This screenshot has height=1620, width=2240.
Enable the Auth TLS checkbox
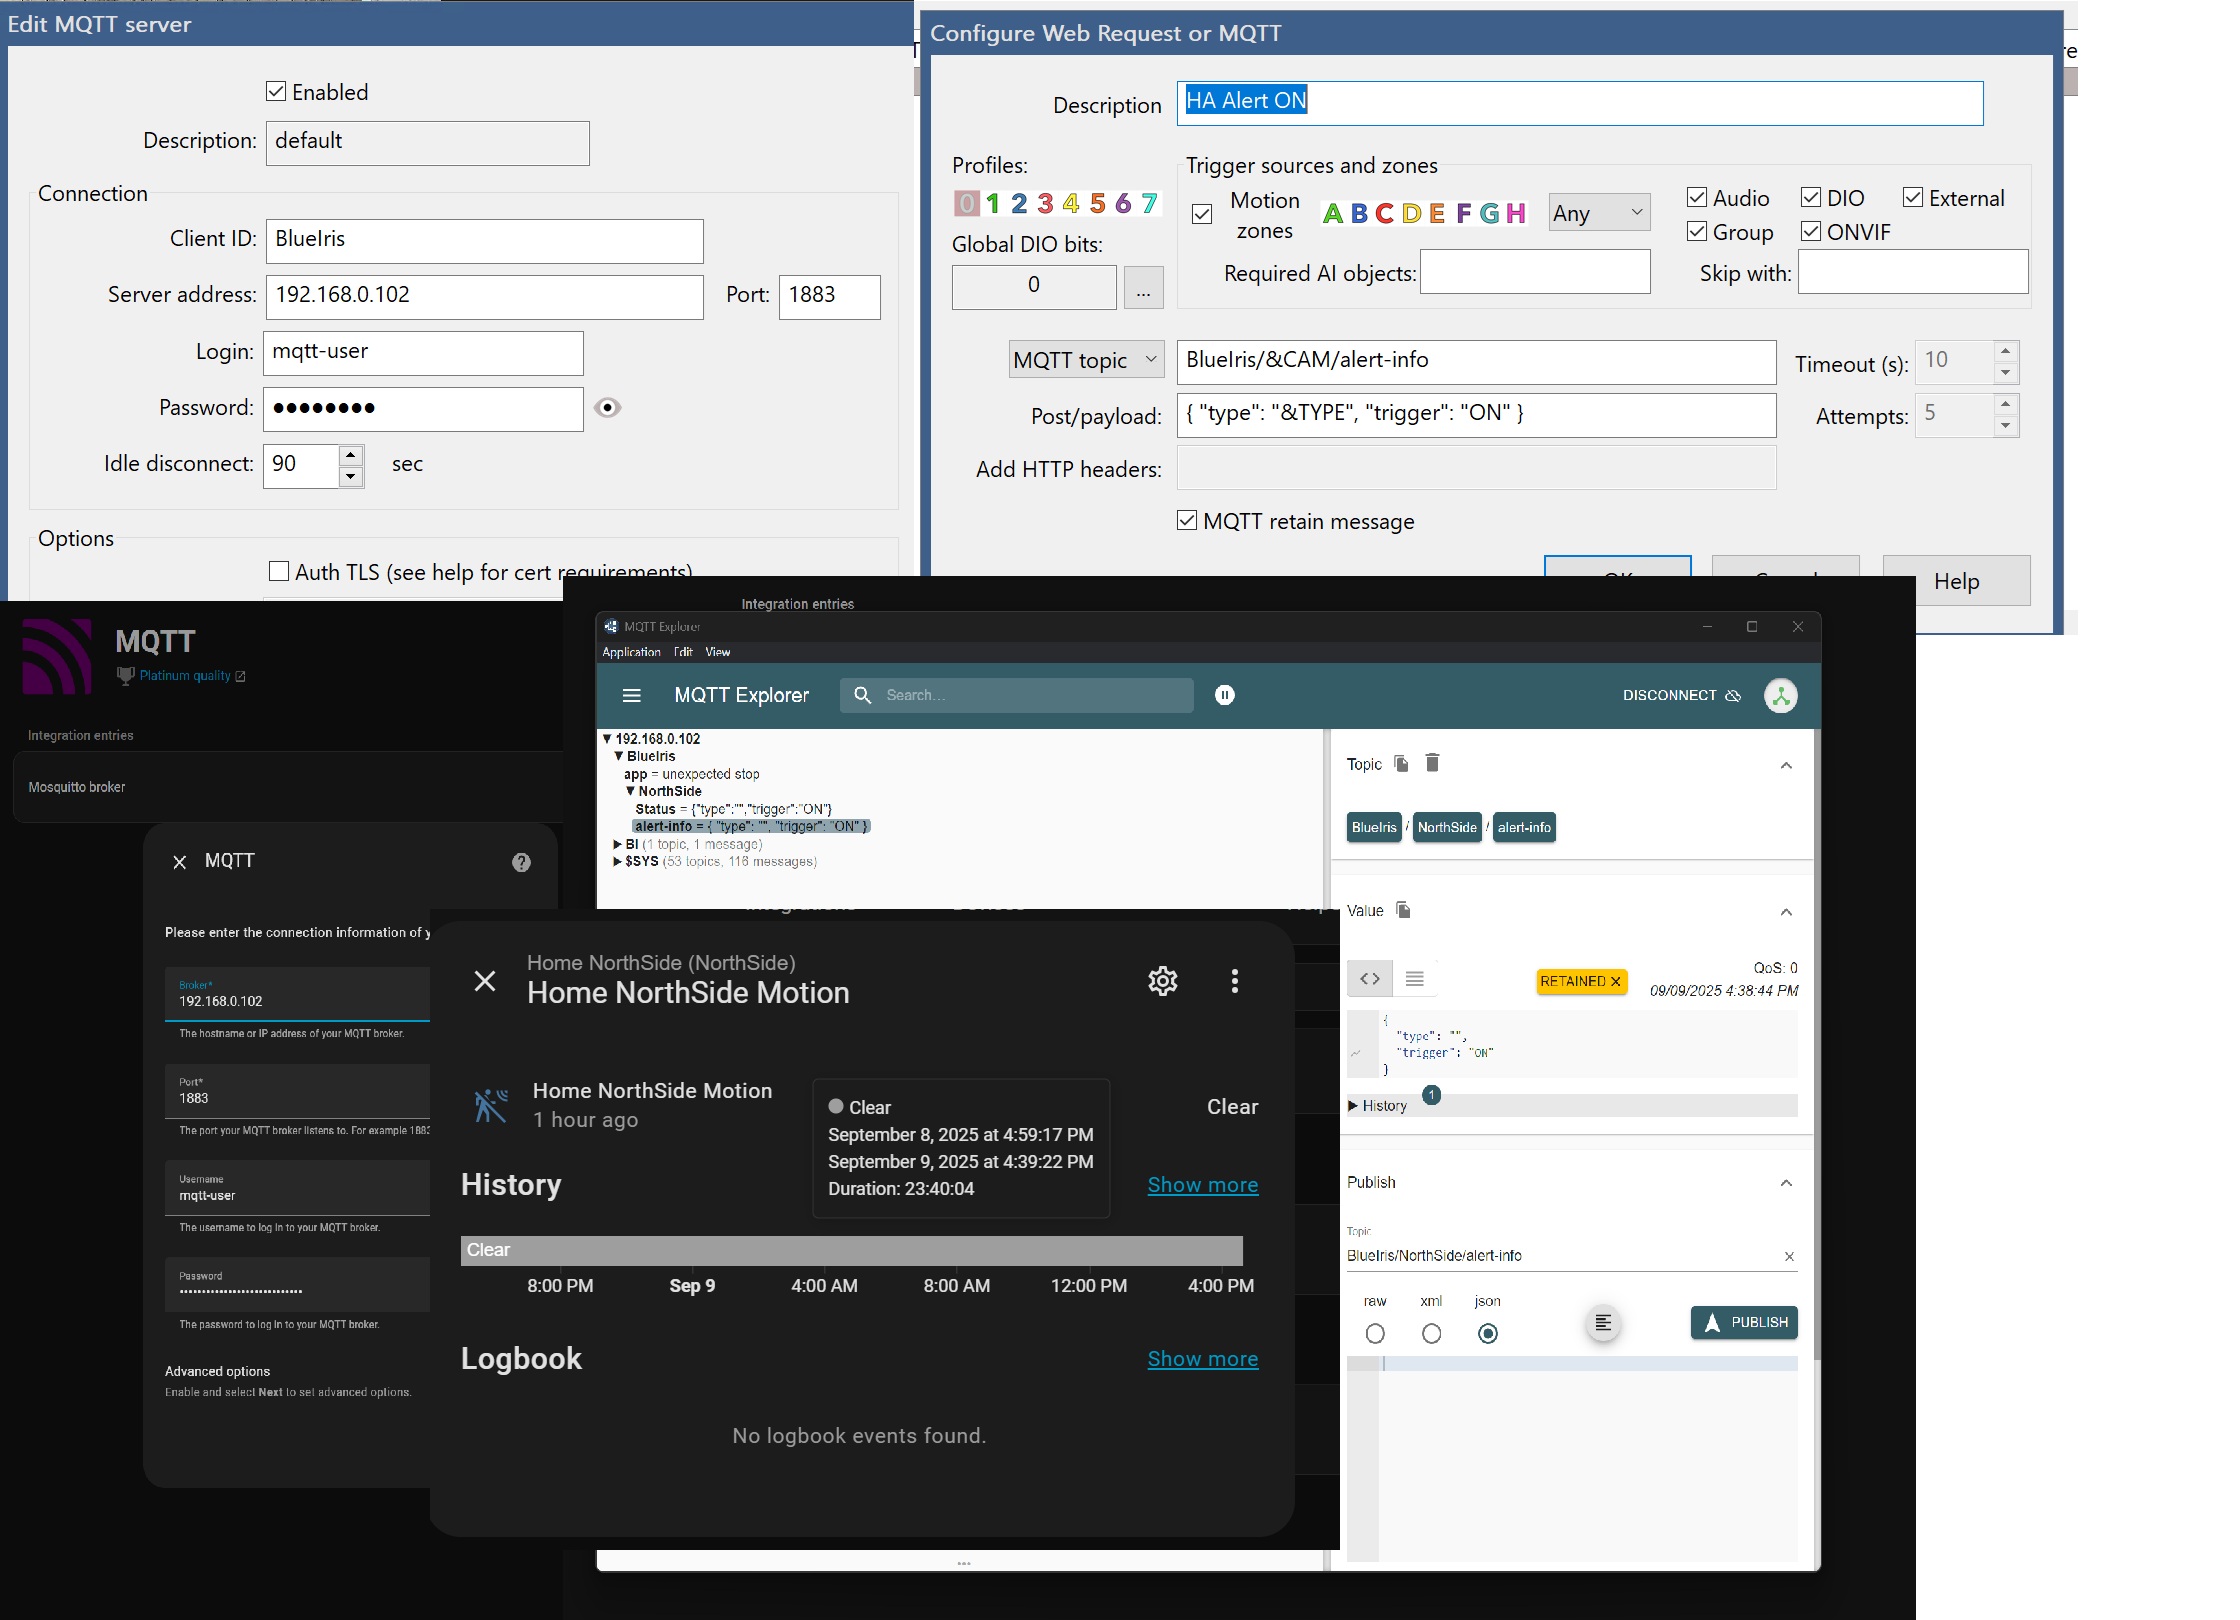click(279, 571)
